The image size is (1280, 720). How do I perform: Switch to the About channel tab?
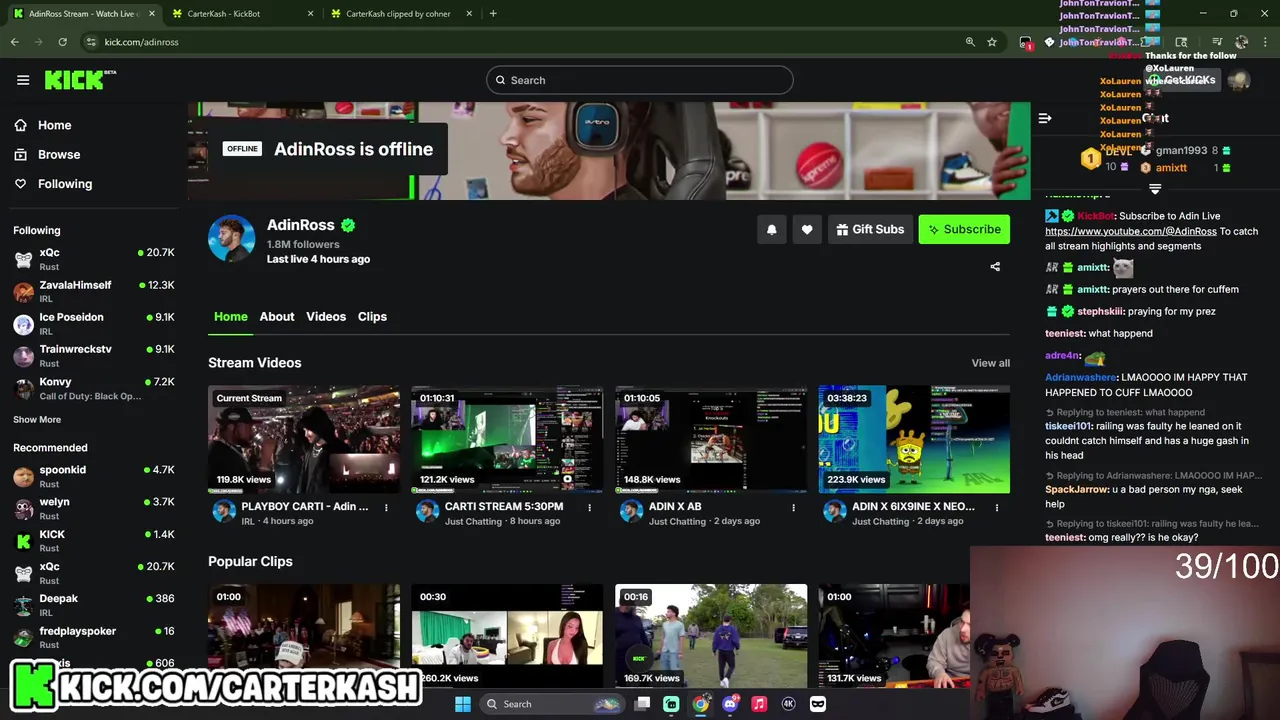point(277,316)
